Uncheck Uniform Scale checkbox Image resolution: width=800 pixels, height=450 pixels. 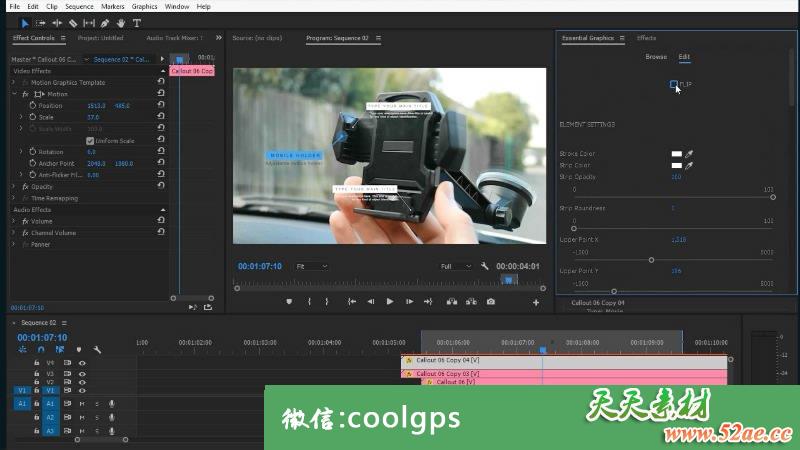click(x=90, y=140)
